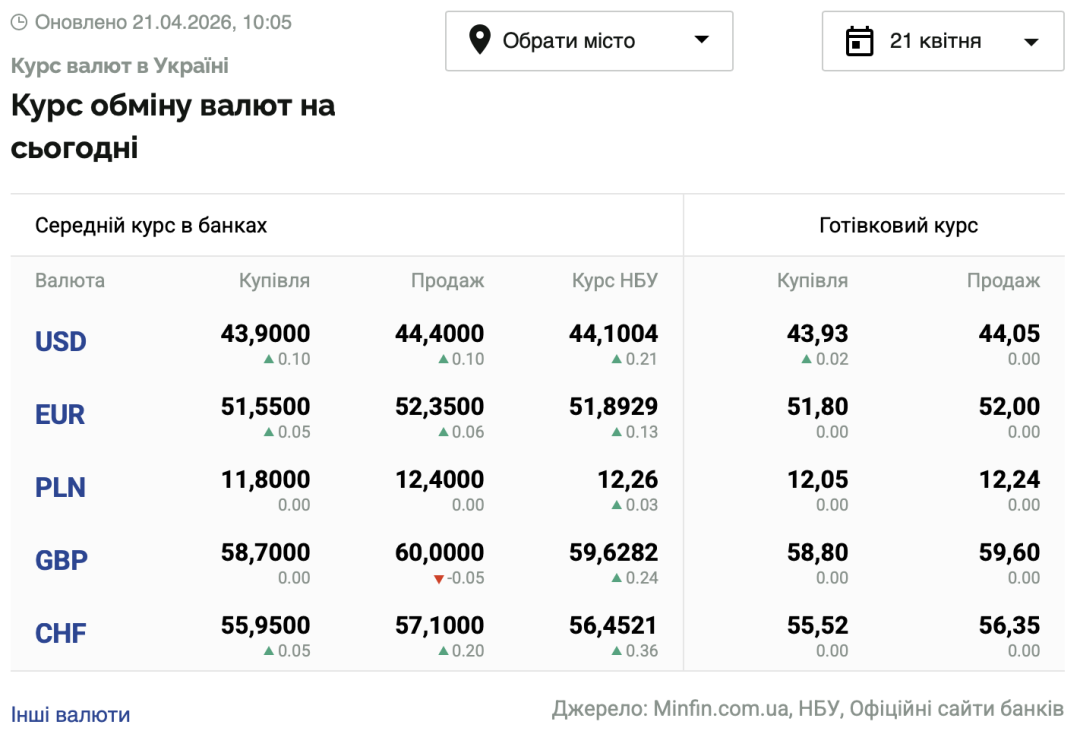This screenshot has width=1080, height=731.
Task: Switch to the 'Готівковий курс' tab
Action: pyautogui.click(x=898, y=225)
